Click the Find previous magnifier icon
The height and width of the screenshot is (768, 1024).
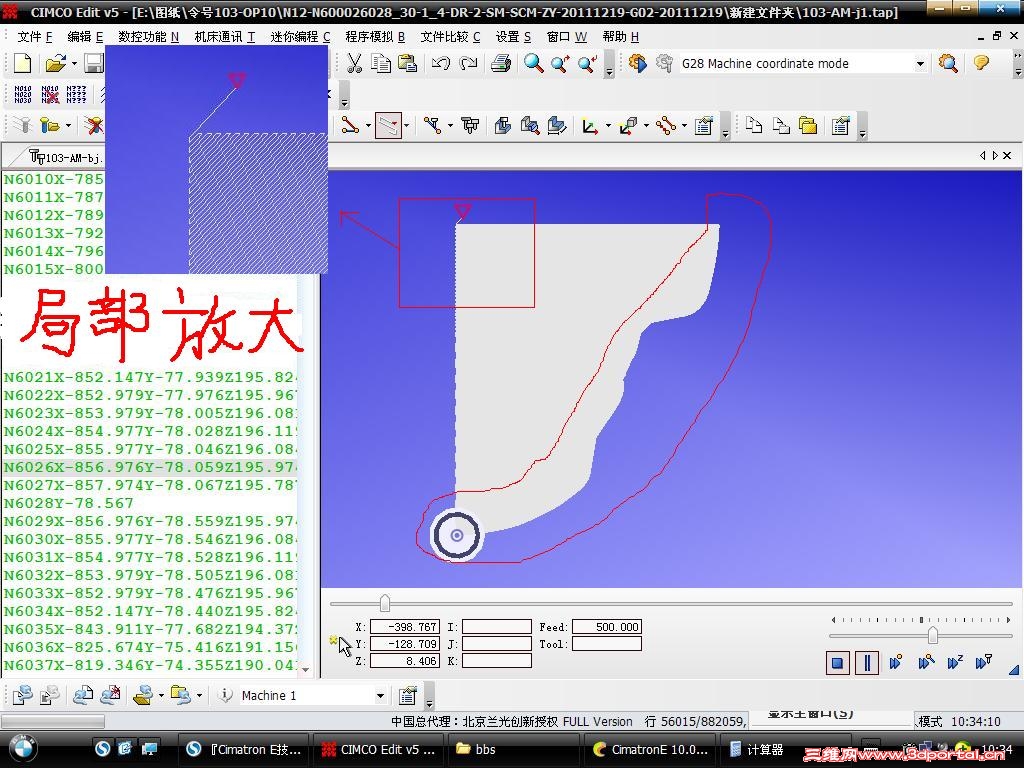pyautogui.click(x=560, y=63)
